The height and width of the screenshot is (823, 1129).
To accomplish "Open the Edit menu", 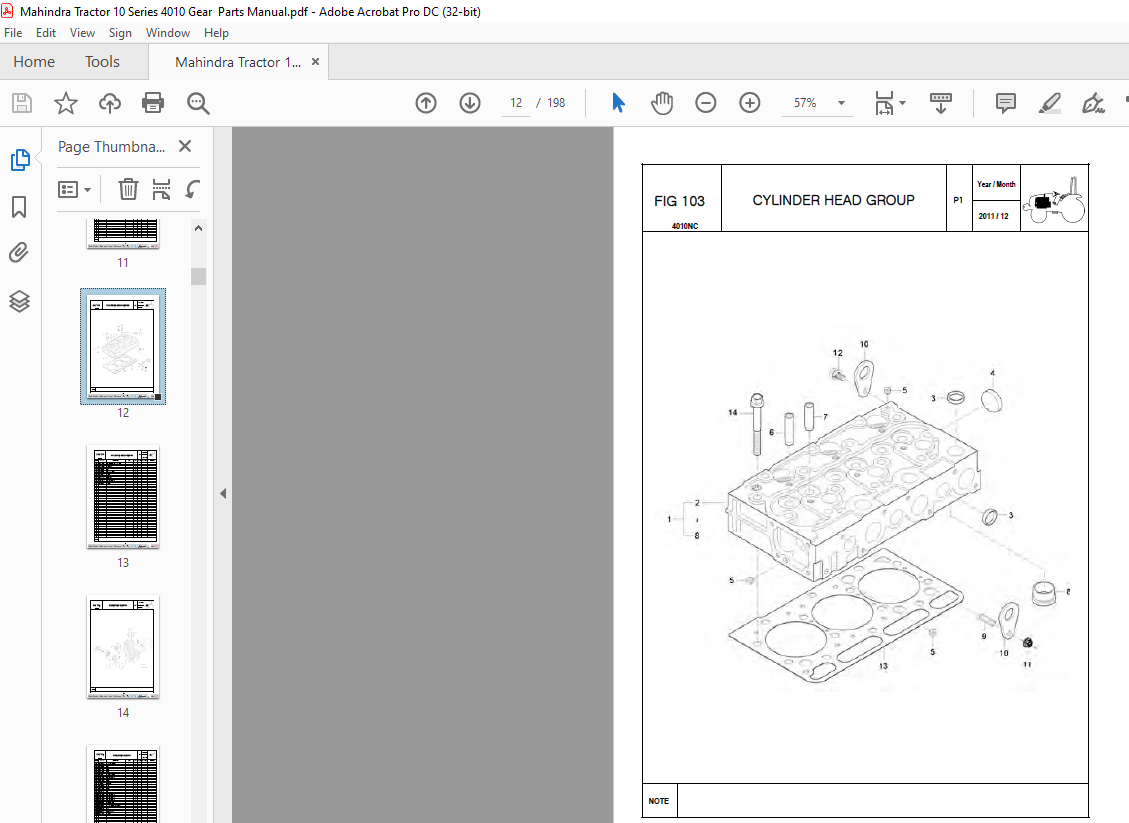I will click(46, 32).
